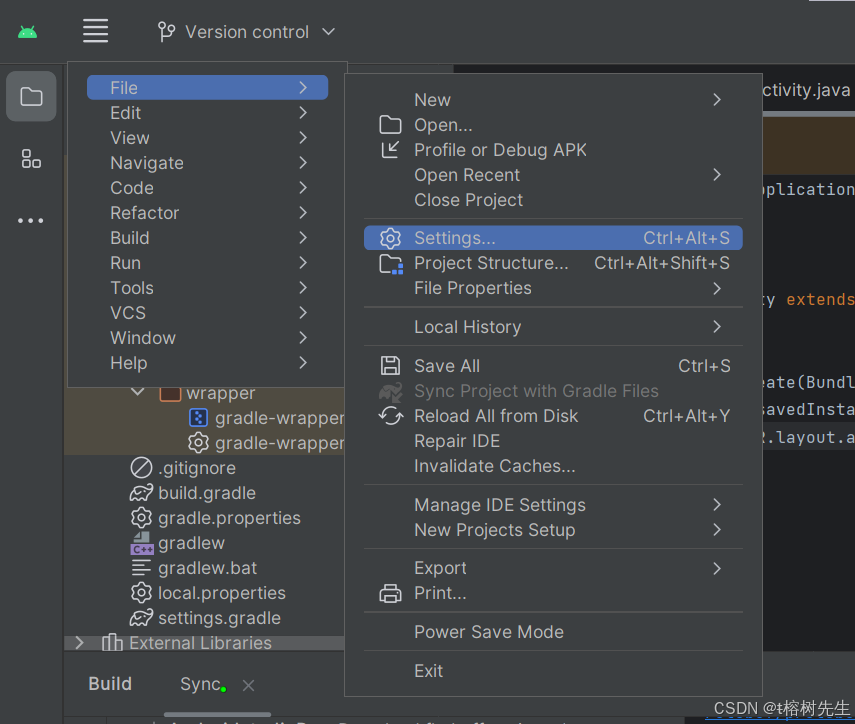This screenshot has height=724, width=855.
Task: Open the hamburger main menu button
Action: click(x=95, y=31)
